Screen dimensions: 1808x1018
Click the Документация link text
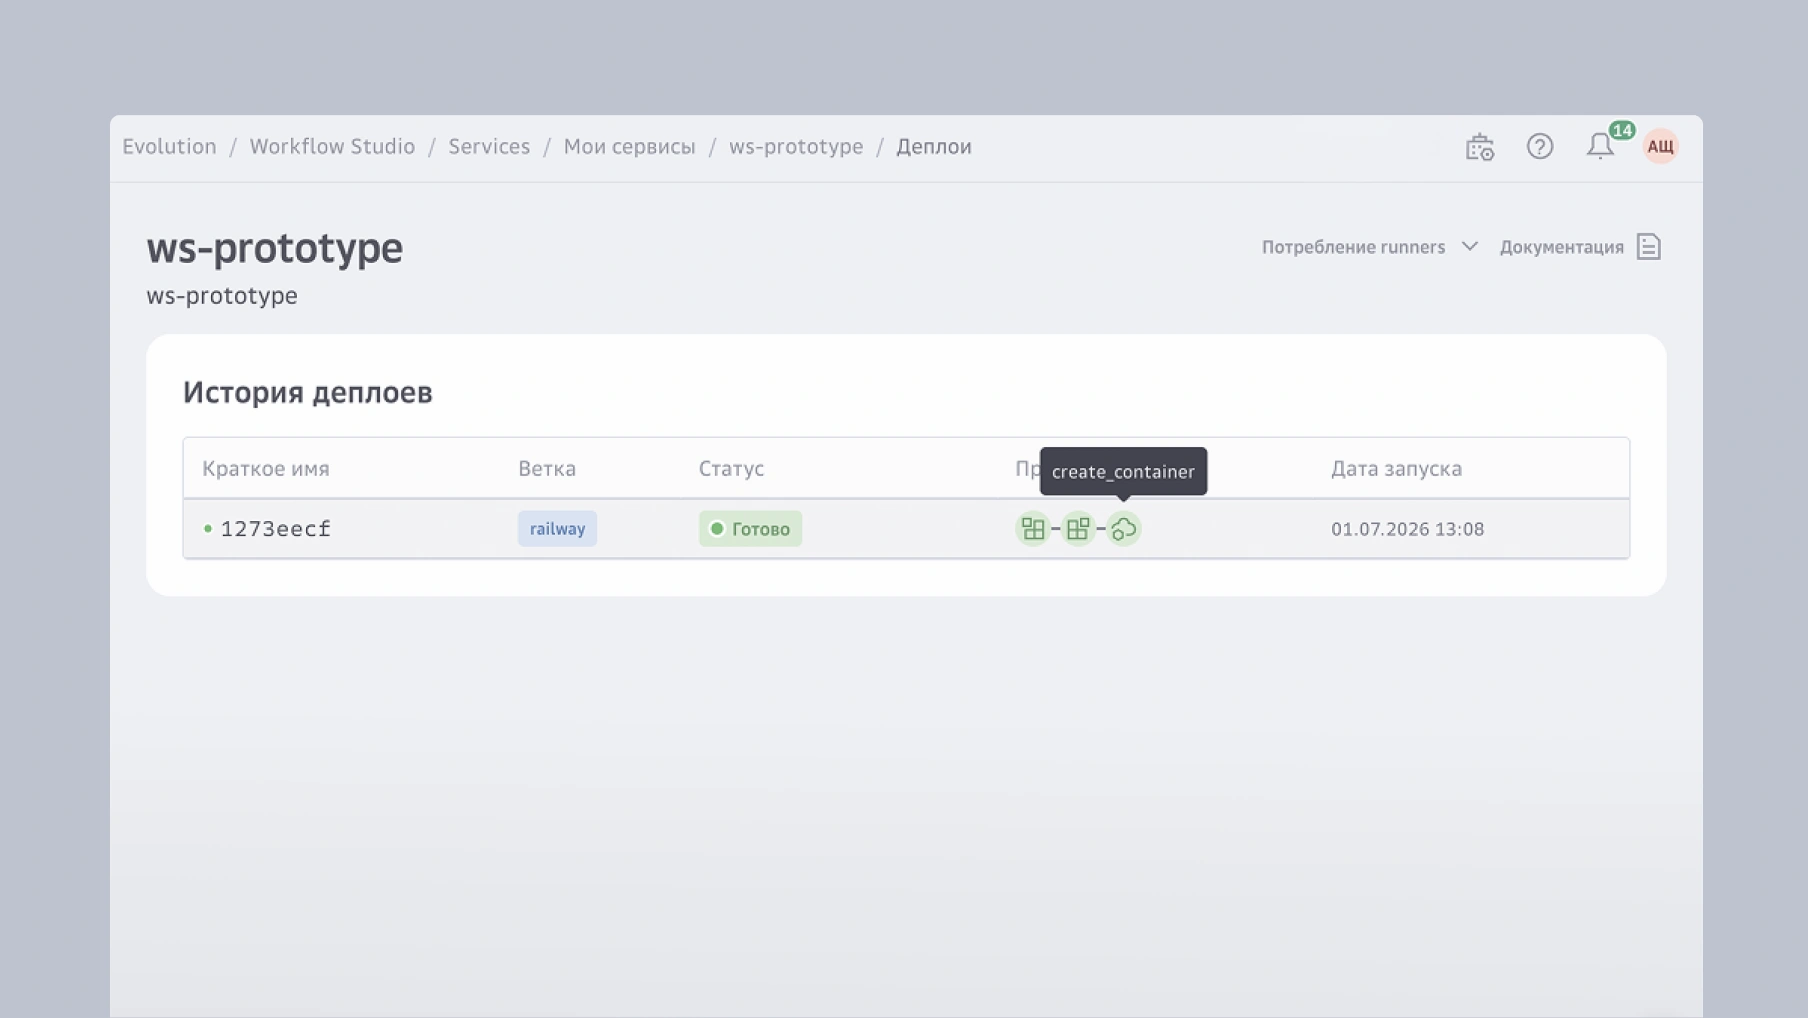[1562, 247]
